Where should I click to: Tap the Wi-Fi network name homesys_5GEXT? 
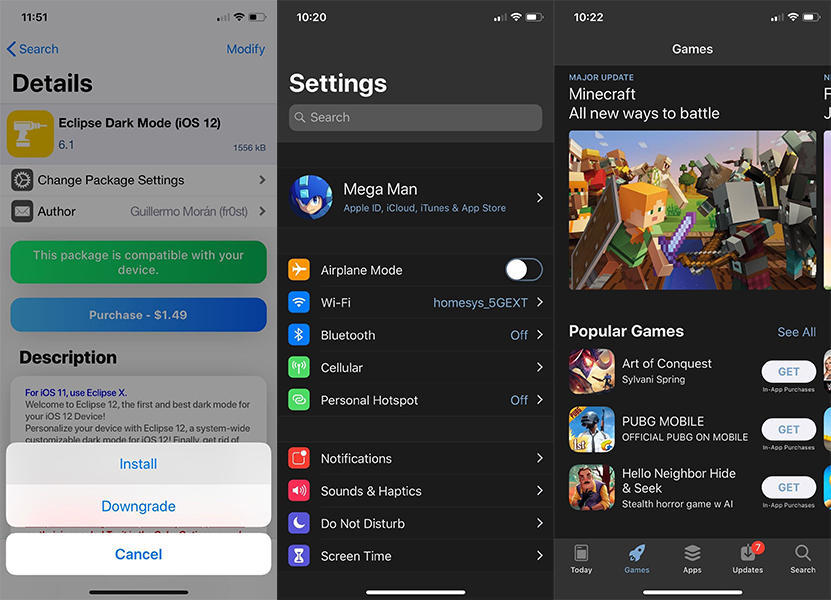[480, 303]
